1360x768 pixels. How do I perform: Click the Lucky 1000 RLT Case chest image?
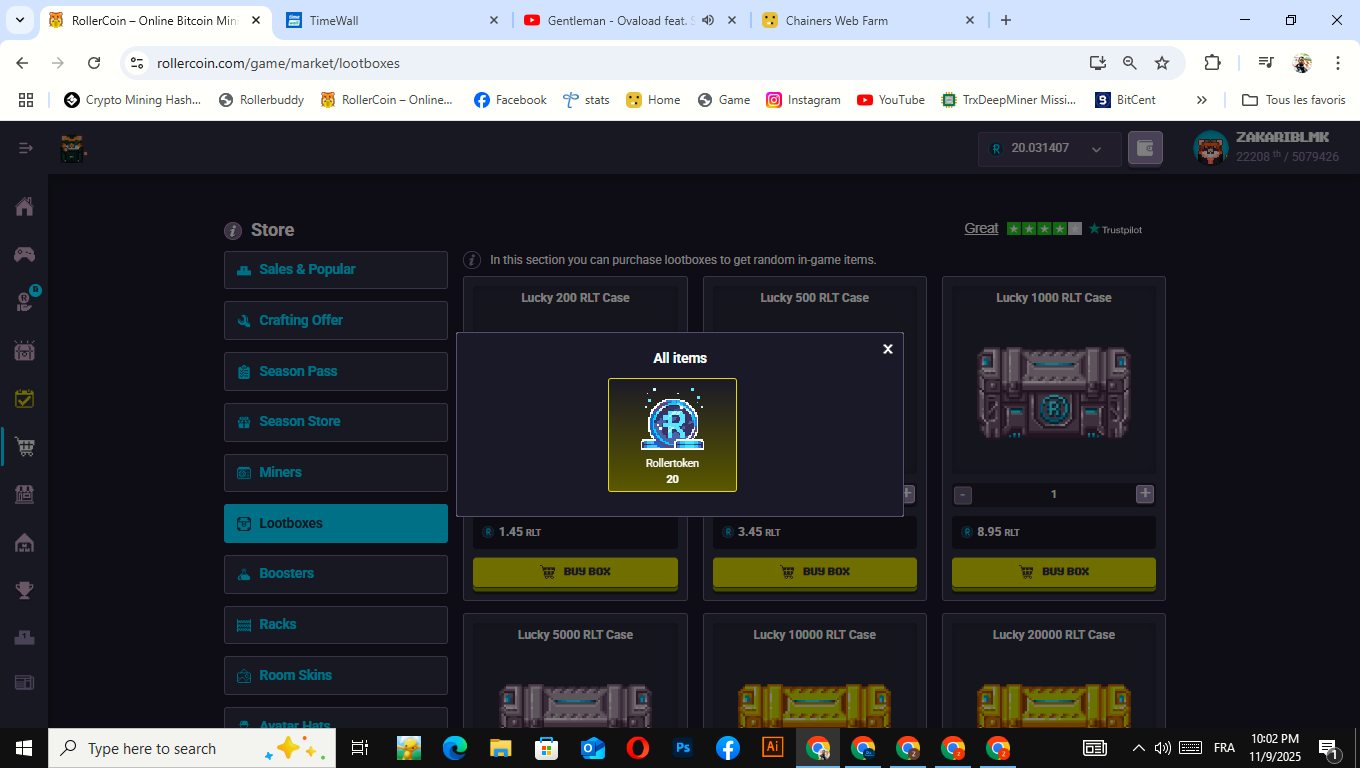pos(1054,393)
